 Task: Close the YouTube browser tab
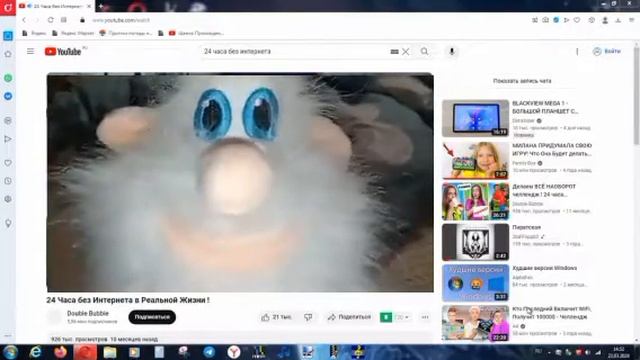pyautogui.click(x=89, y=6)
